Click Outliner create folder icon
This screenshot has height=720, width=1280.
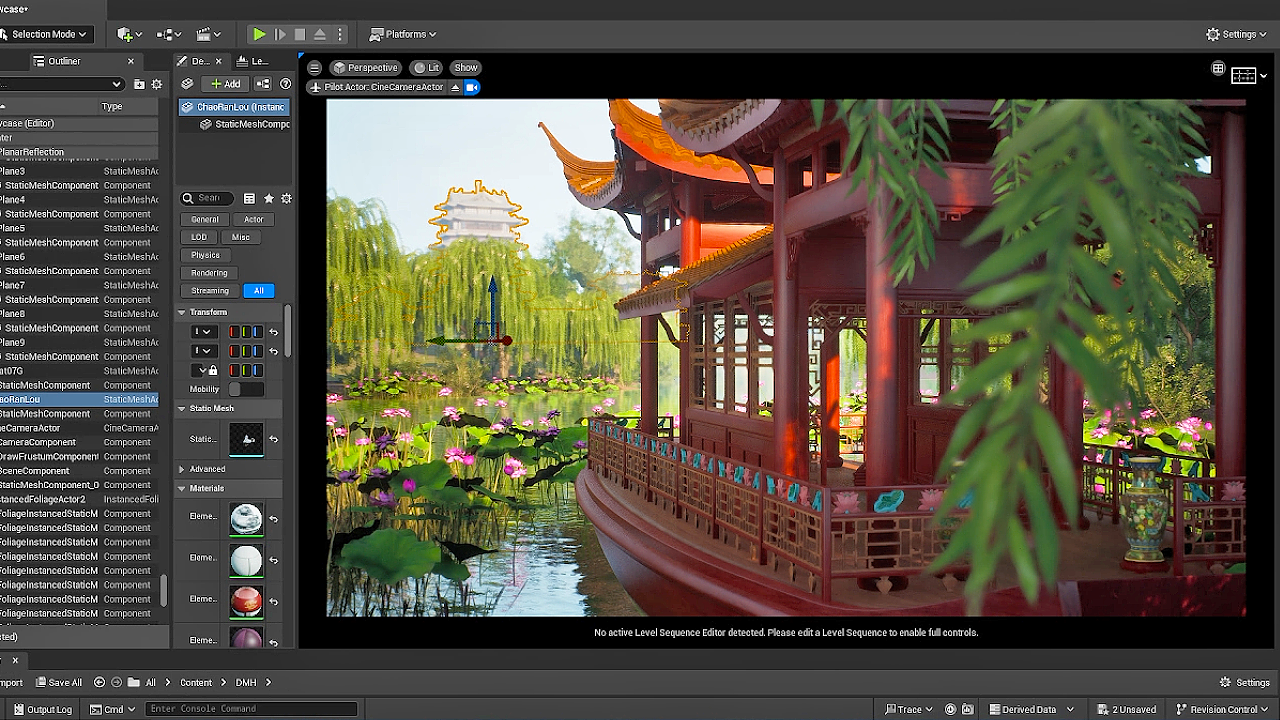click(x=139, y=84)
